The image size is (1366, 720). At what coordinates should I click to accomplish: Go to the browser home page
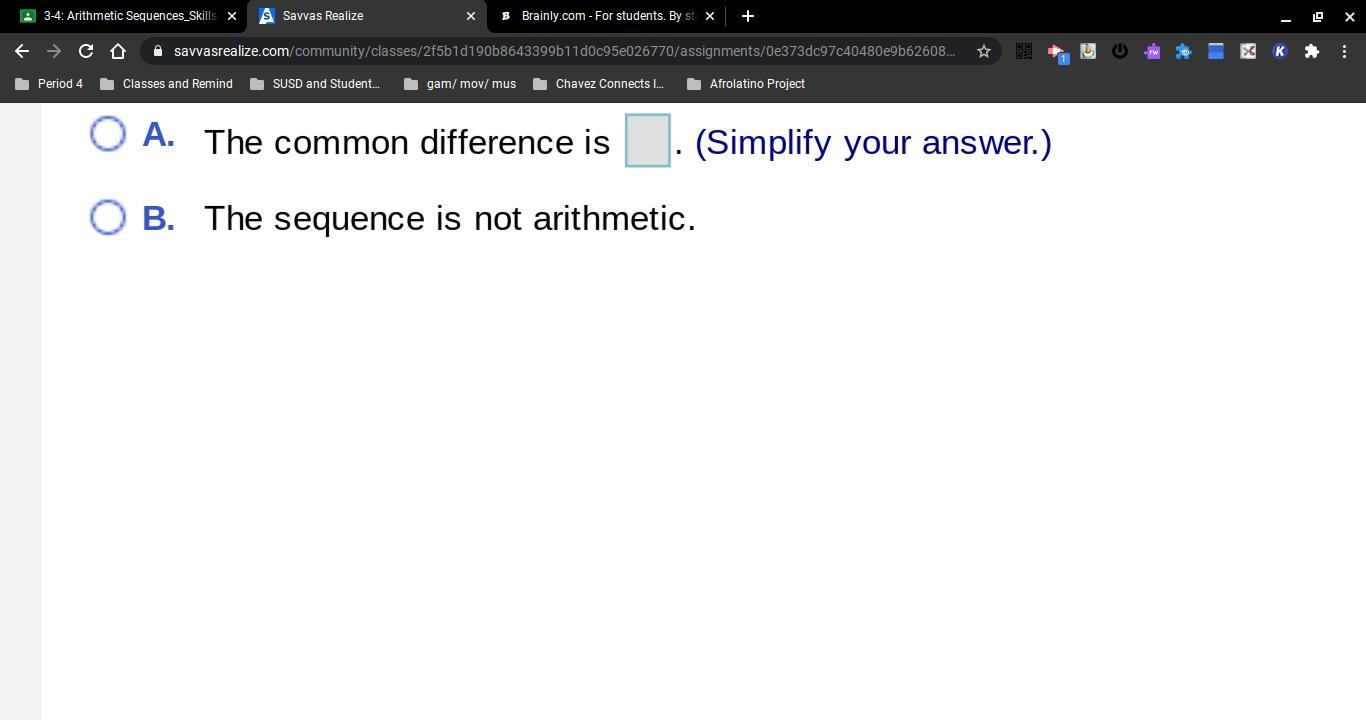click(118, 51)
